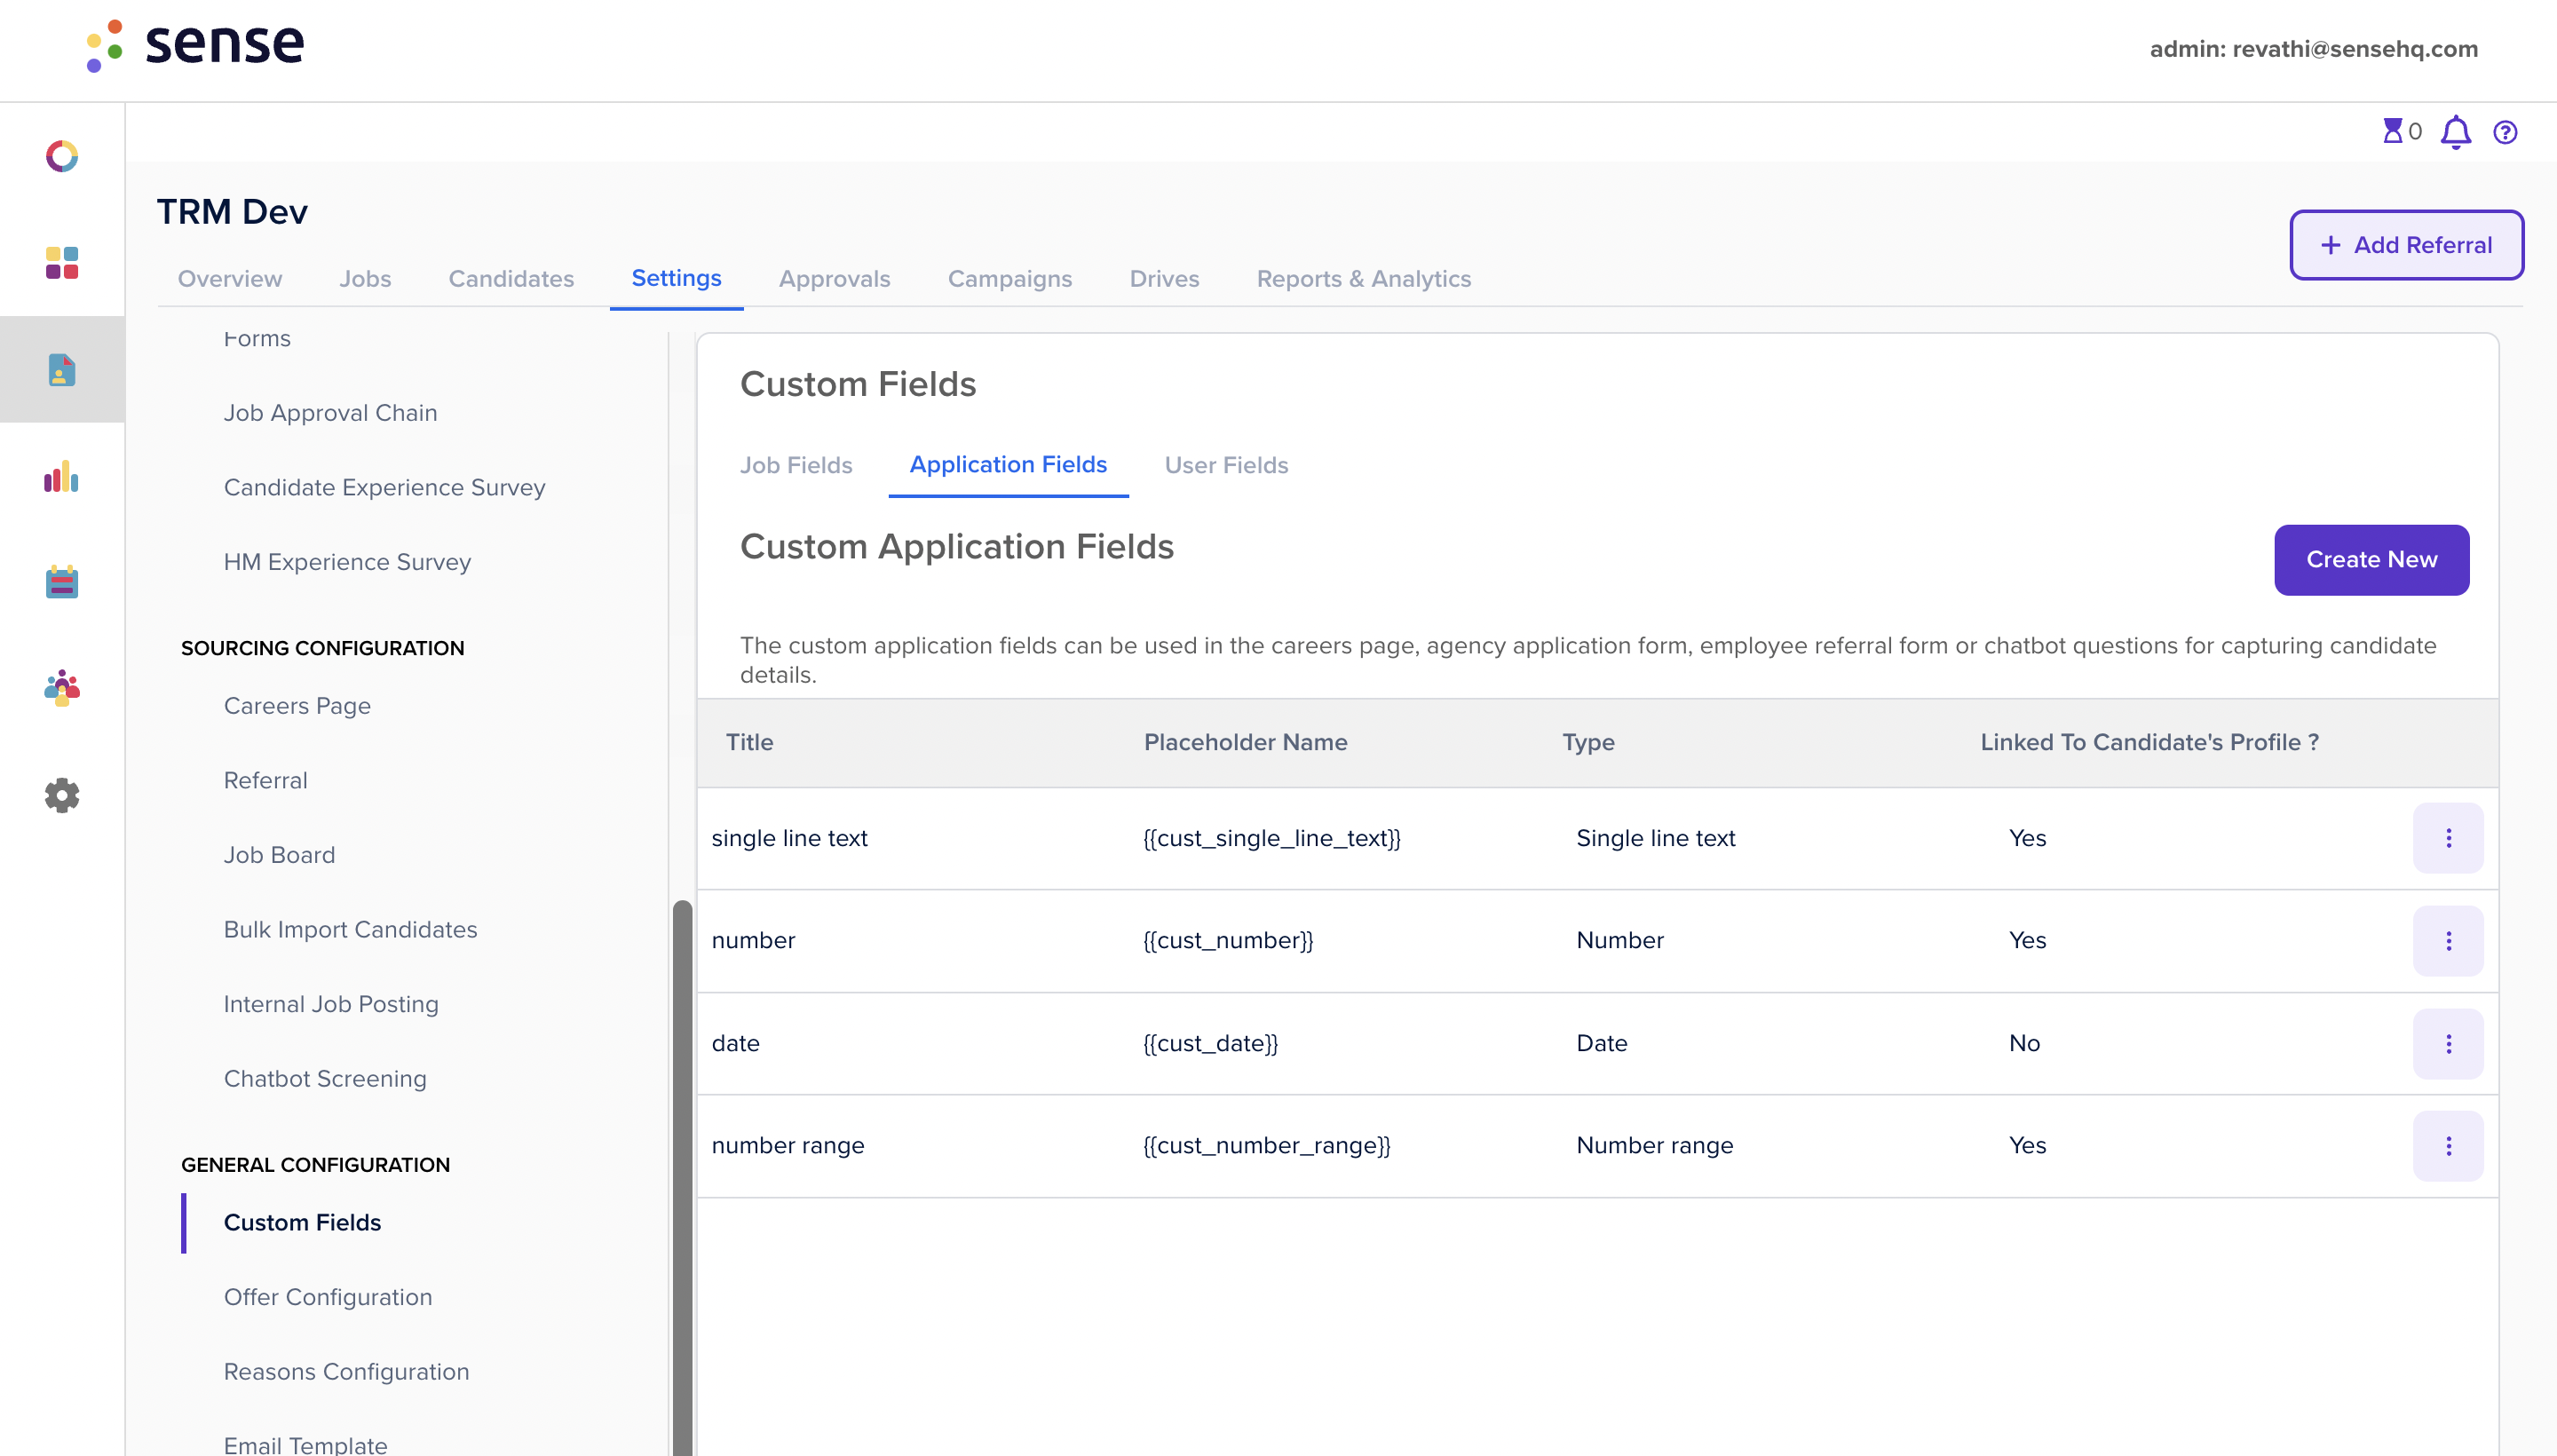Click the {{cust_single_line_text}} placeholder
The height and width of the screenshot is (1456, 2557).
1271,838
